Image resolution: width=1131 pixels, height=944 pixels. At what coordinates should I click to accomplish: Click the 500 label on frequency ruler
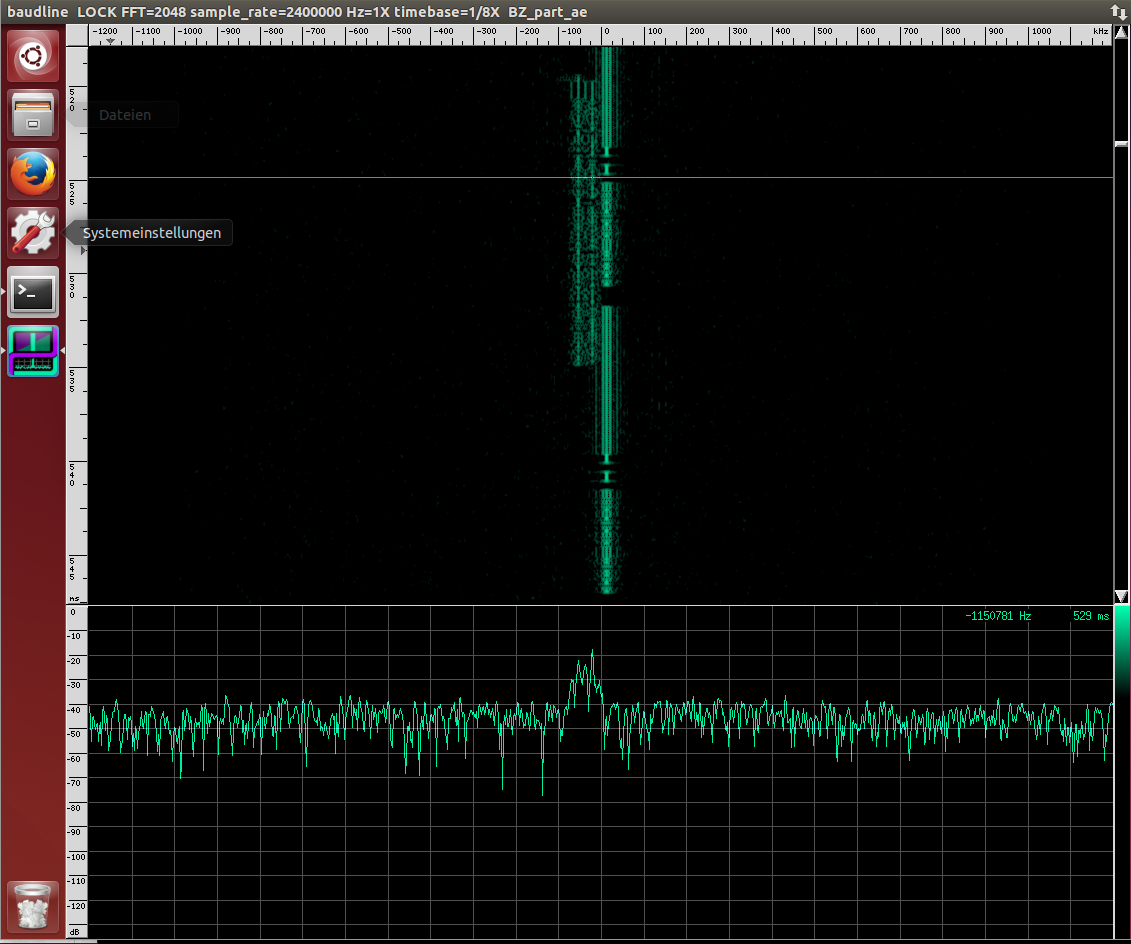tap(824, 31)
